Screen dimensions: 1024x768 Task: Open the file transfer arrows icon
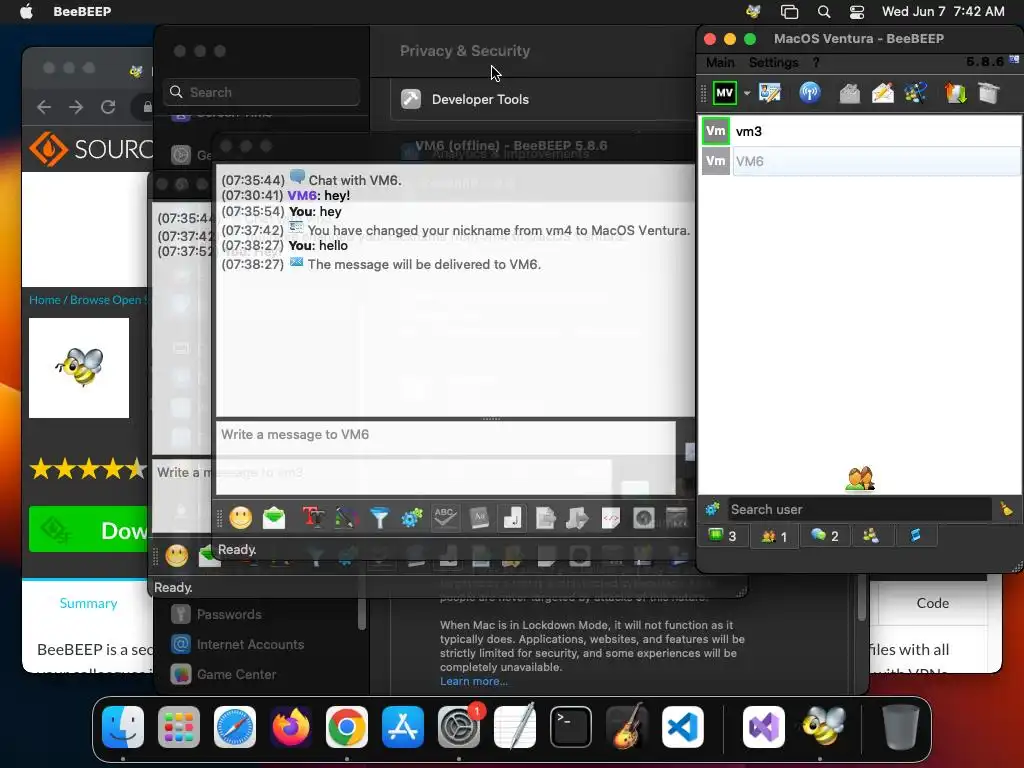(955, 93)
